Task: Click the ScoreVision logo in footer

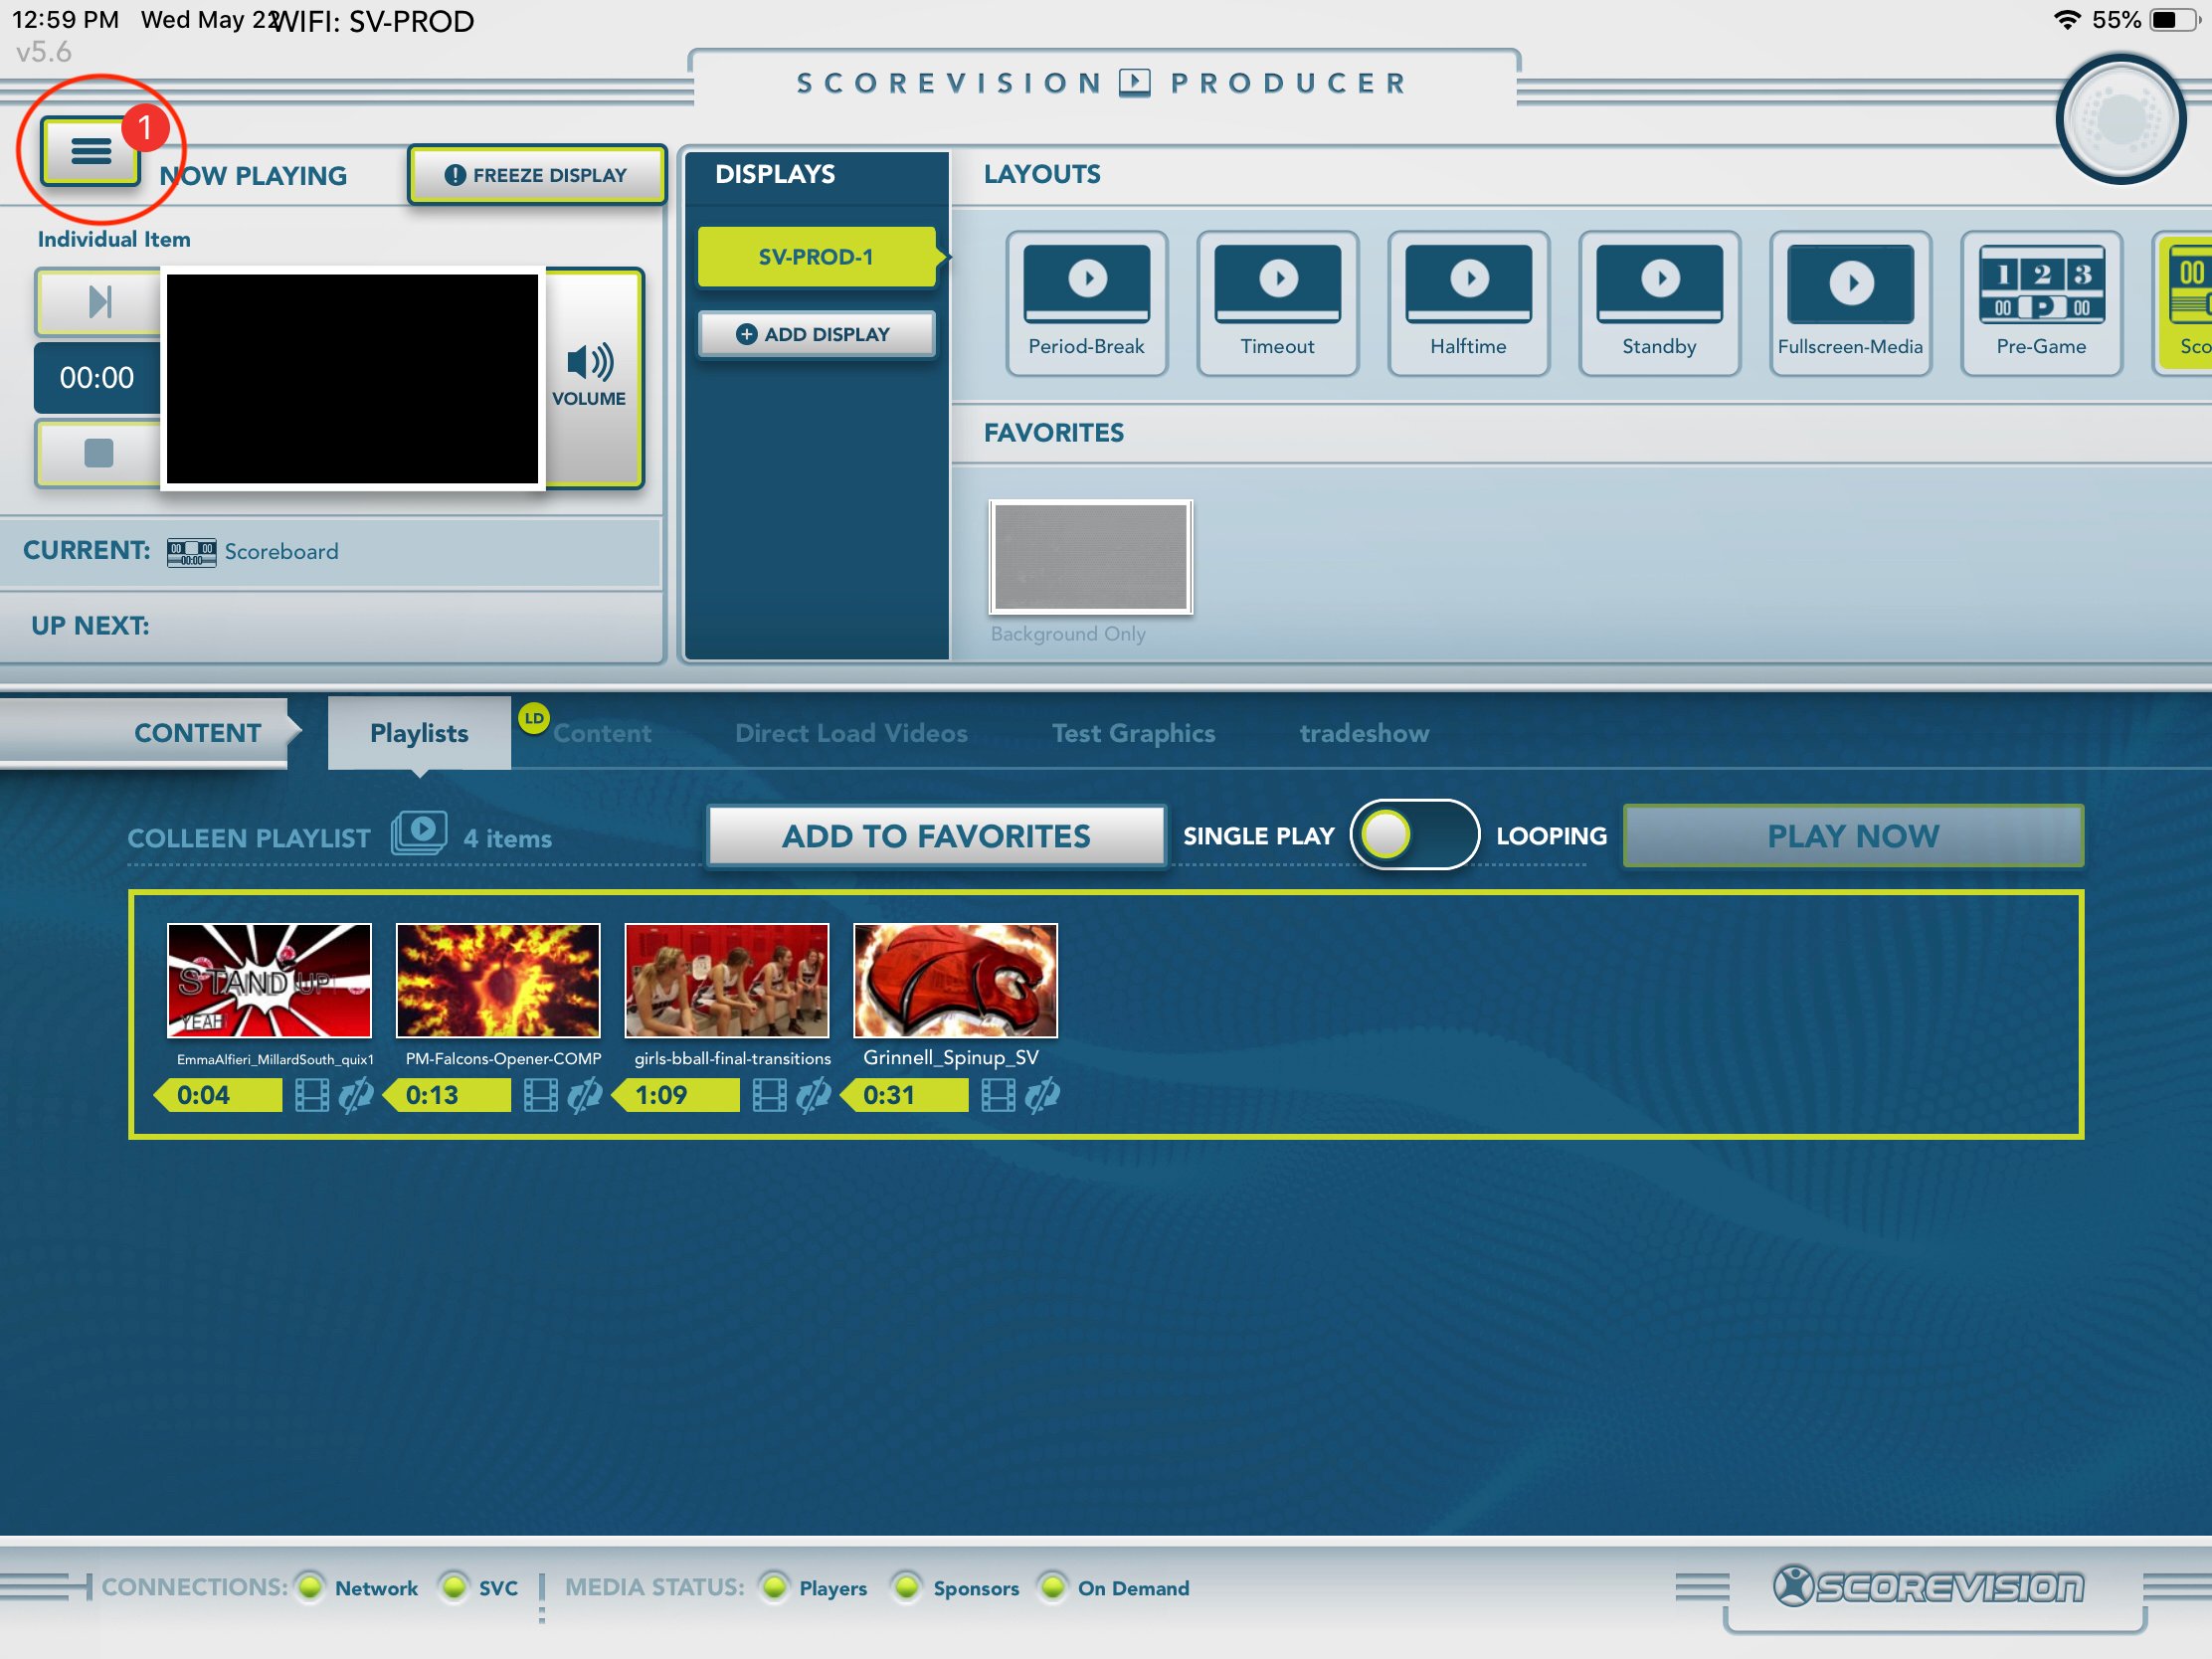Action: 1929,1586
